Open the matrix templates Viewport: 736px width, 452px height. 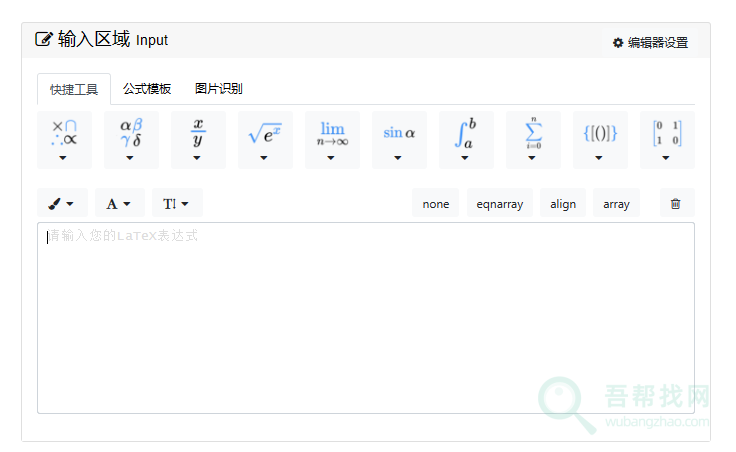click(x=667, y=140)
